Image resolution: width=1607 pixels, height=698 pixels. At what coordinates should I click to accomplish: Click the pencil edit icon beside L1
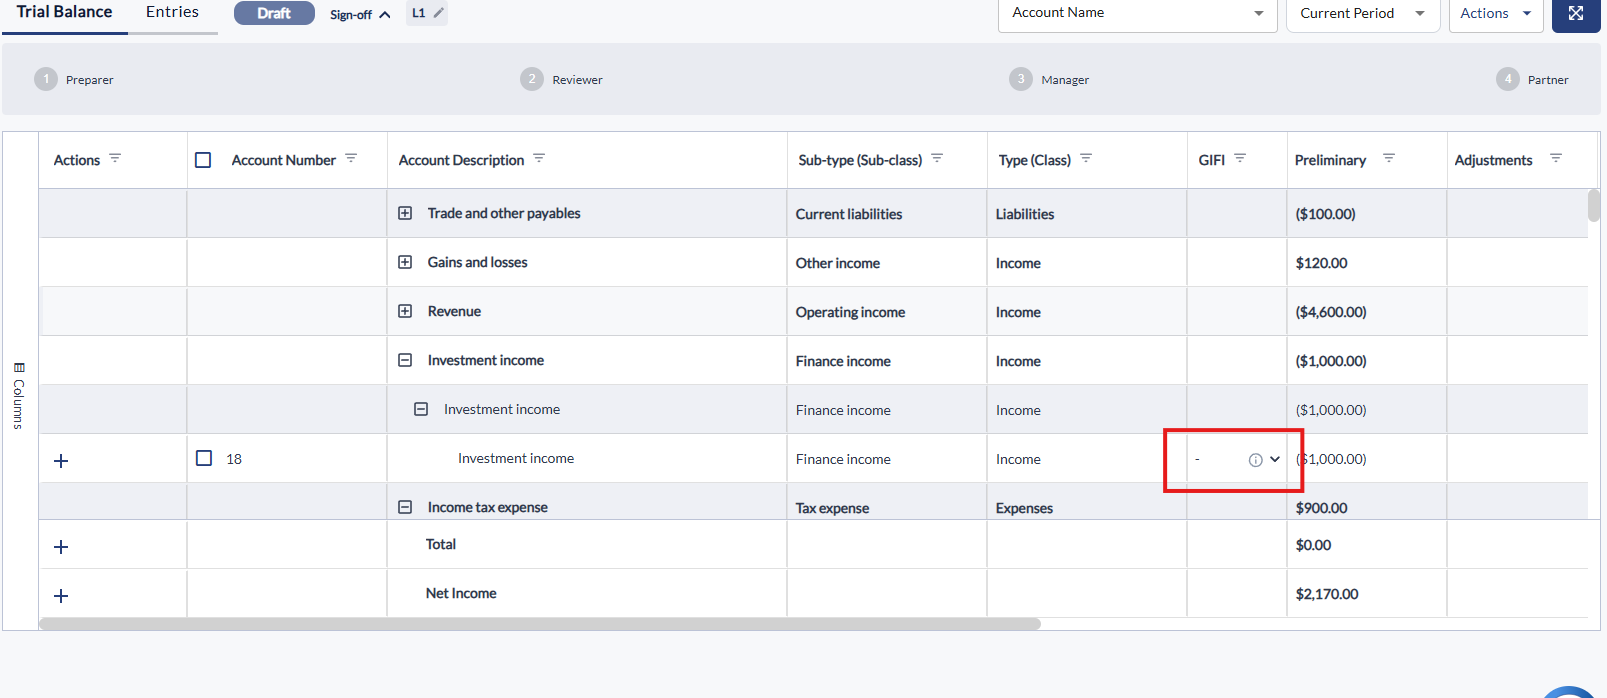pos(438,13)
